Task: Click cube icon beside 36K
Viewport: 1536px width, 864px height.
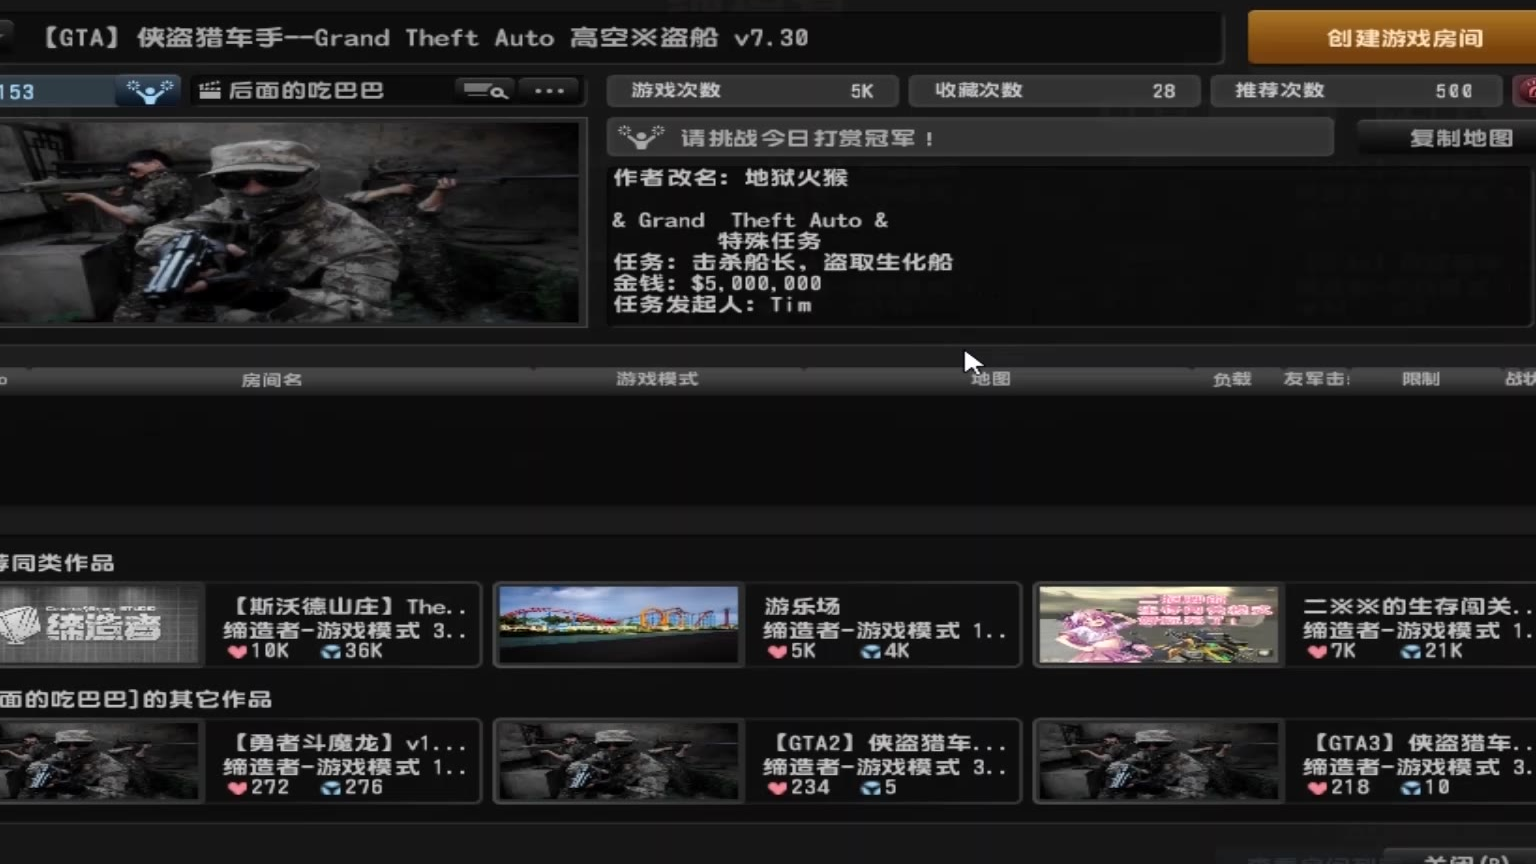Action: coord(331,652)
